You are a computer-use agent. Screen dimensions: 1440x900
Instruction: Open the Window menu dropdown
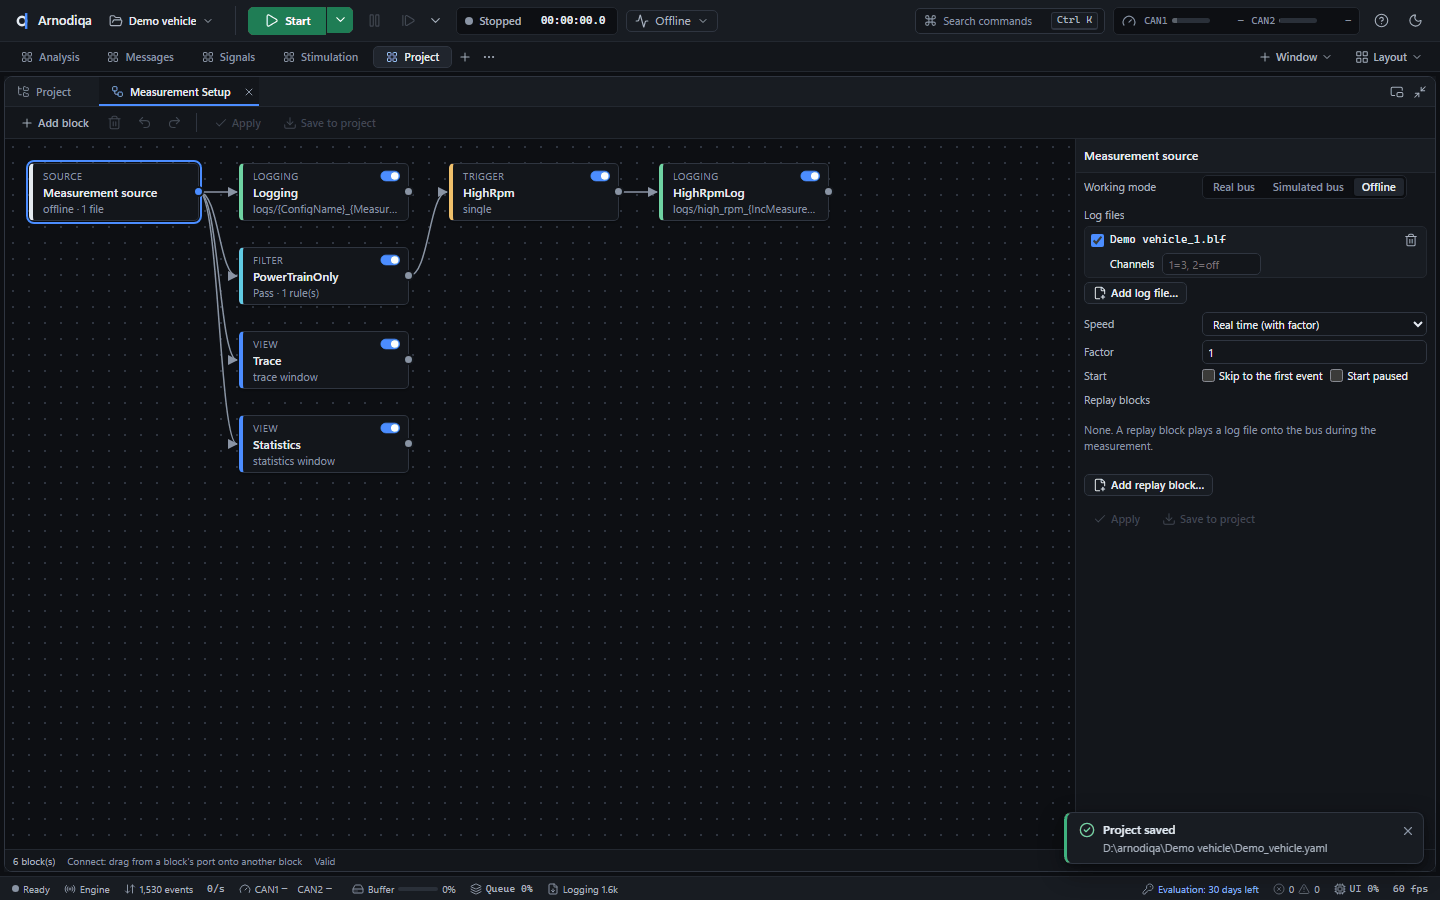pos(1295,57)
